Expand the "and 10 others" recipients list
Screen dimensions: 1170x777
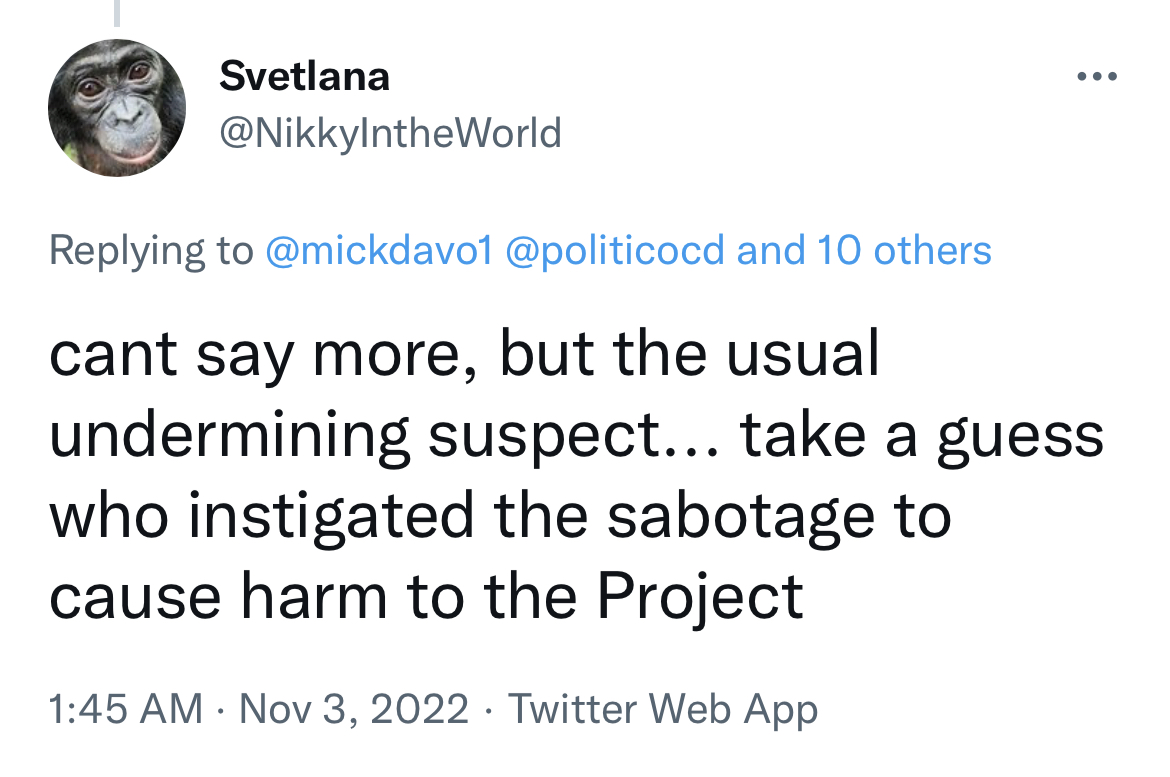coord(864,250)
